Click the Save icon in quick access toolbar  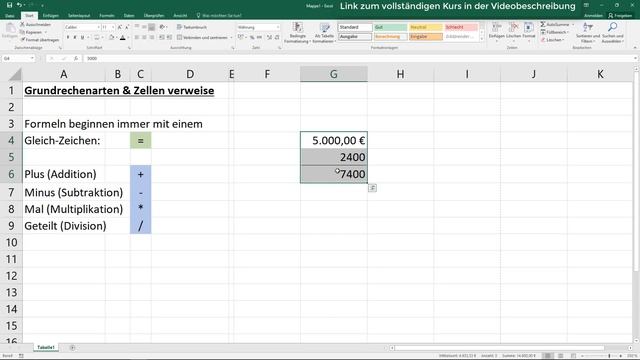[9, 5]
